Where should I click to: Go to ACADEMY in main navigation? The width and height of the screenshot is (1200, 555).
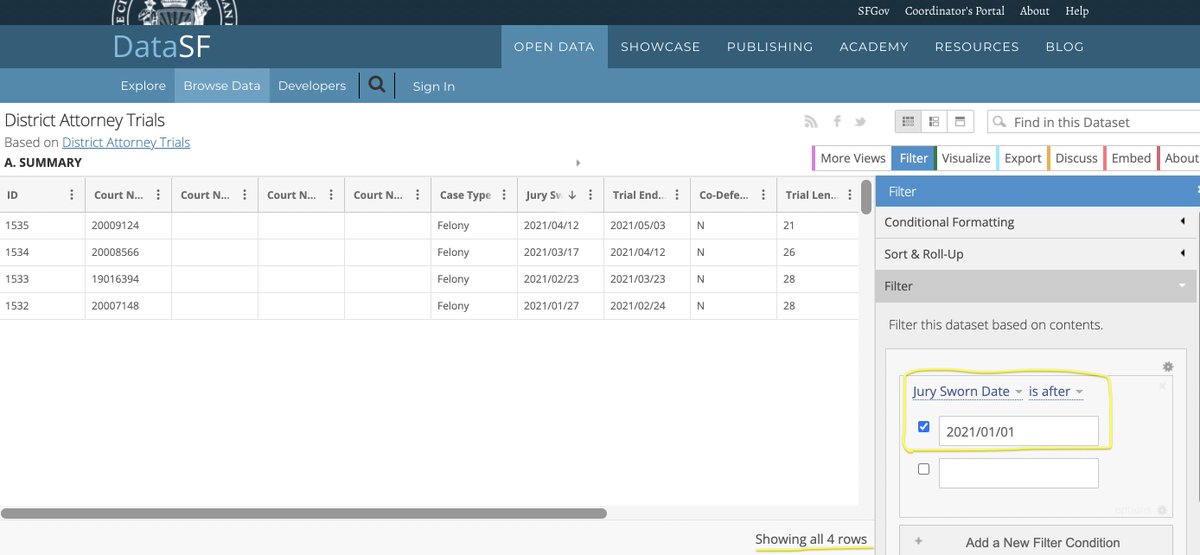[874, 47]
